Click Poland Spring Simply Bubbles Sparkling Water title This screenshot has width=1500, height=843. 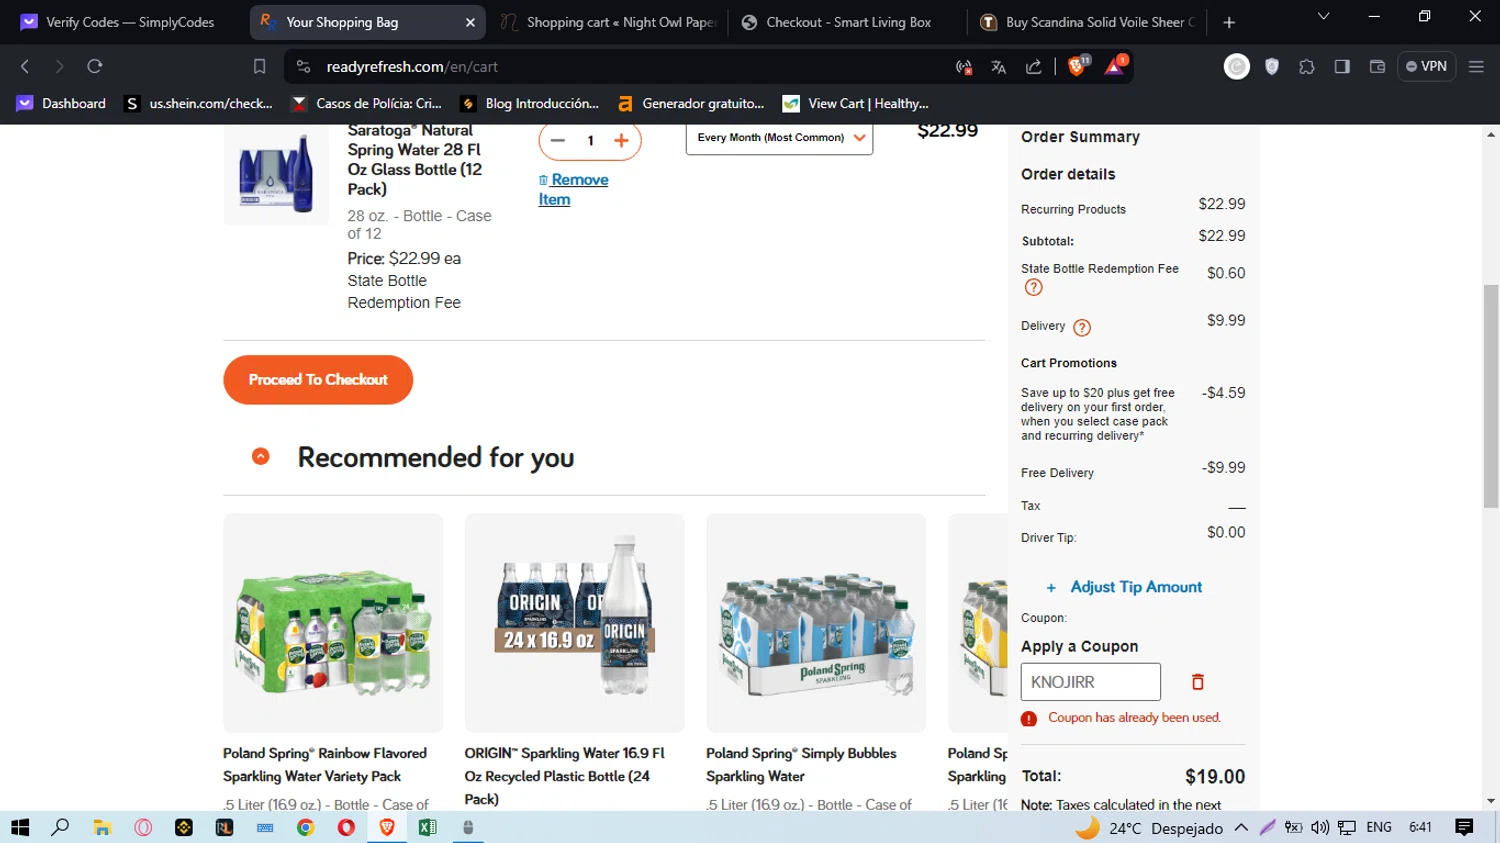pyautogui.click(x=801, y=765)
